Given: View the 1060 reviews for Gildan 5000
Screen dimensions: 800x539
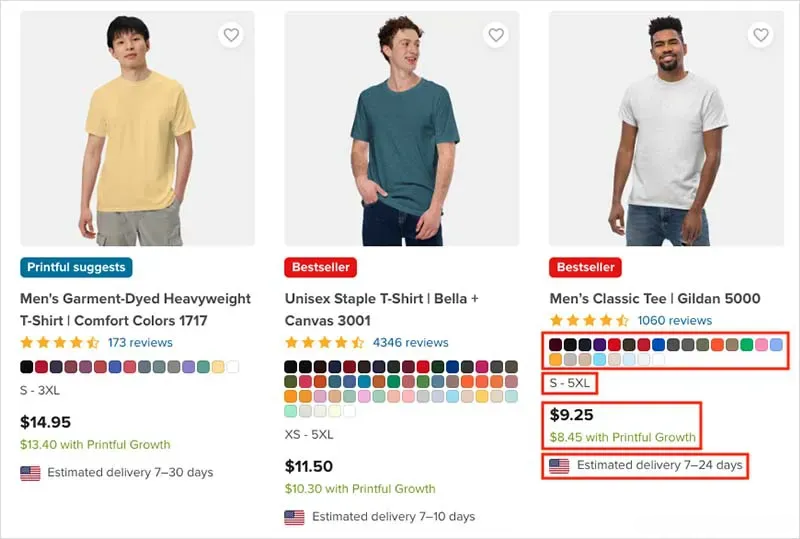Looking at the screenshot, I should pos(674,321).
